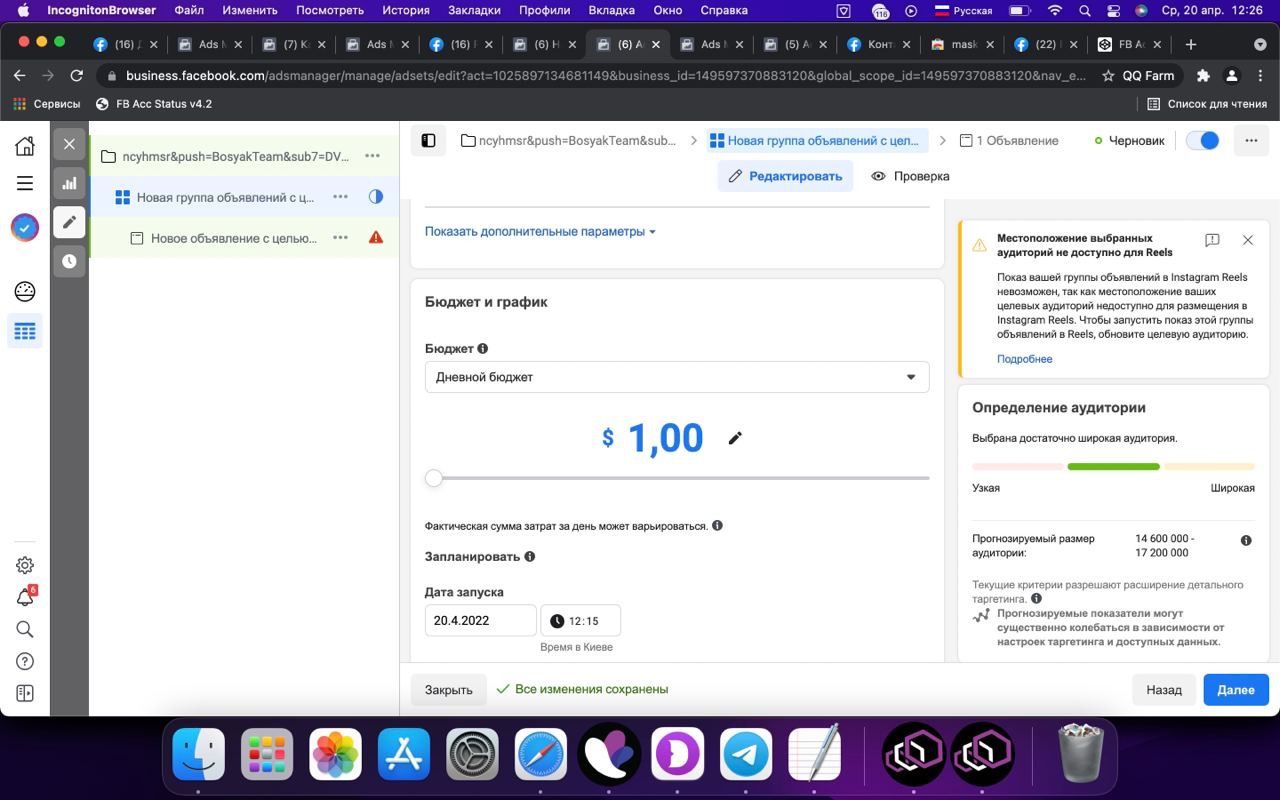Open Telegram from the Dock
Viewport: 1280px width, 800px height.
(x=746, y=754)
